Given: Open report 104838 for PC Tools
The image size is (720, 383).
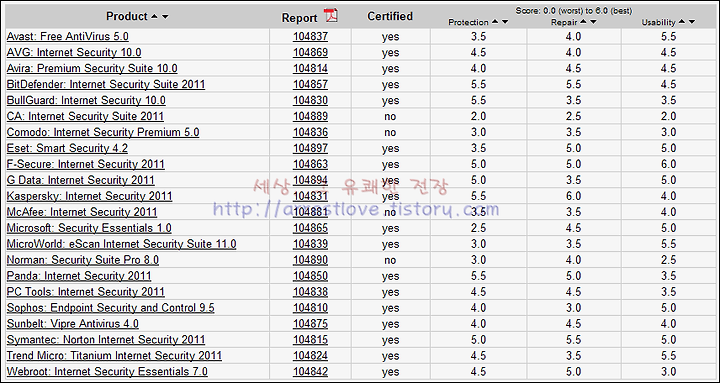Looking at the screenshot, I should (310, 292).
